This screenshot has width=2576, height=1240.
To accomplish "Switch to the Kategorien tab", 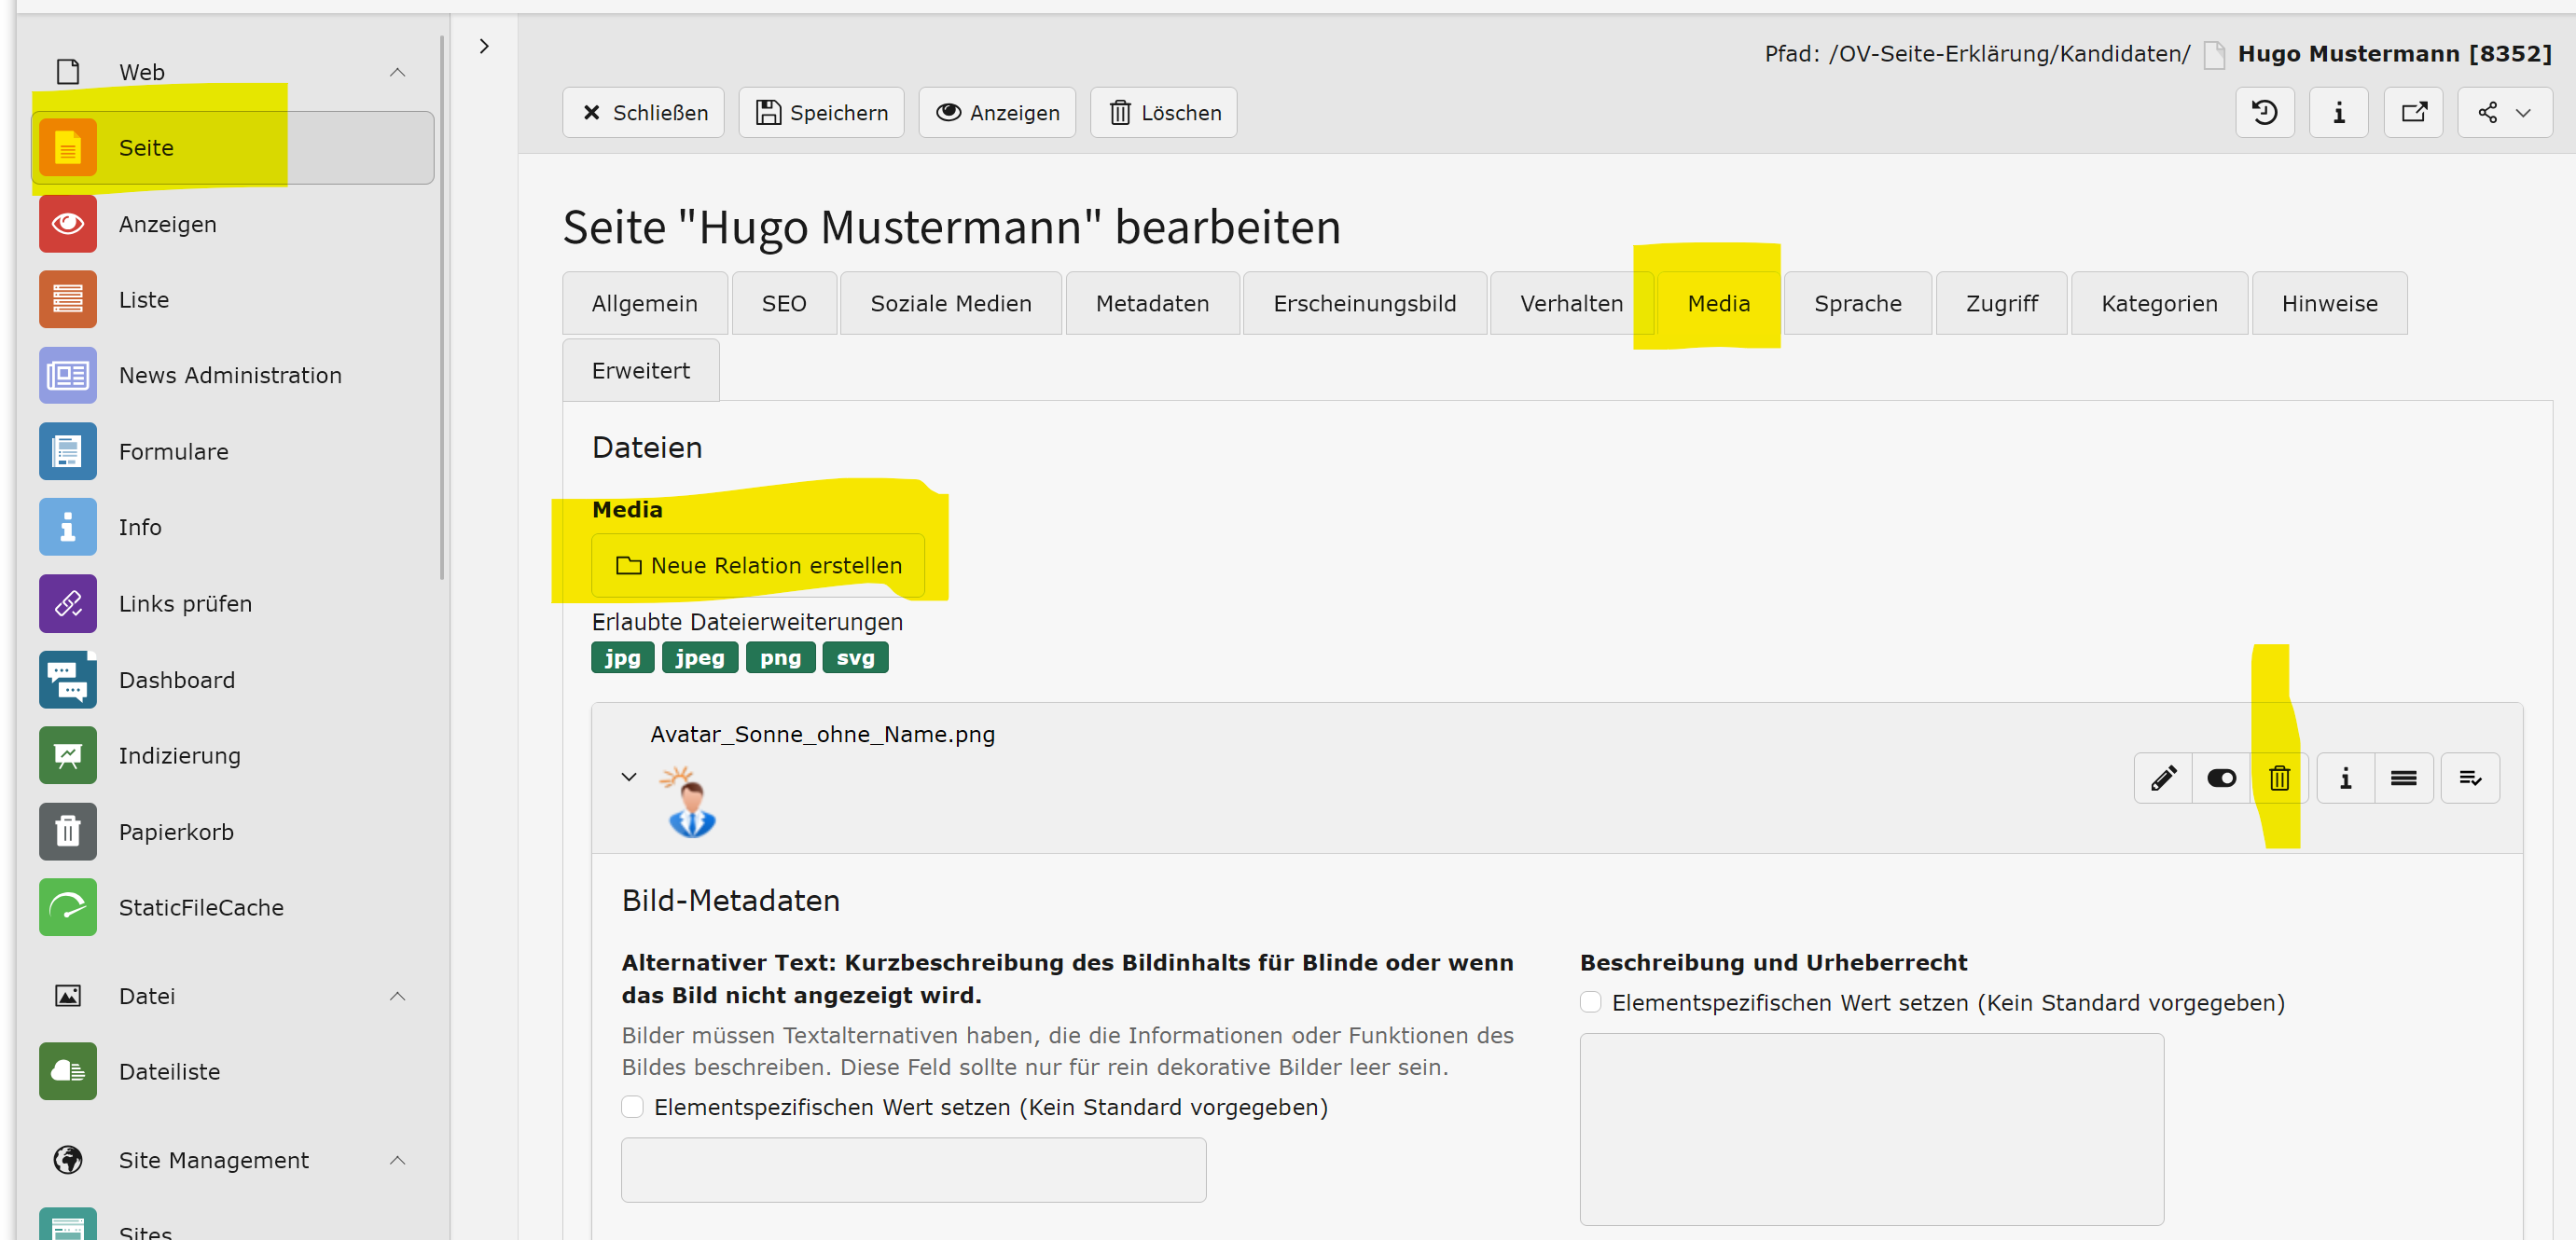I will (x=2160, y=303).
